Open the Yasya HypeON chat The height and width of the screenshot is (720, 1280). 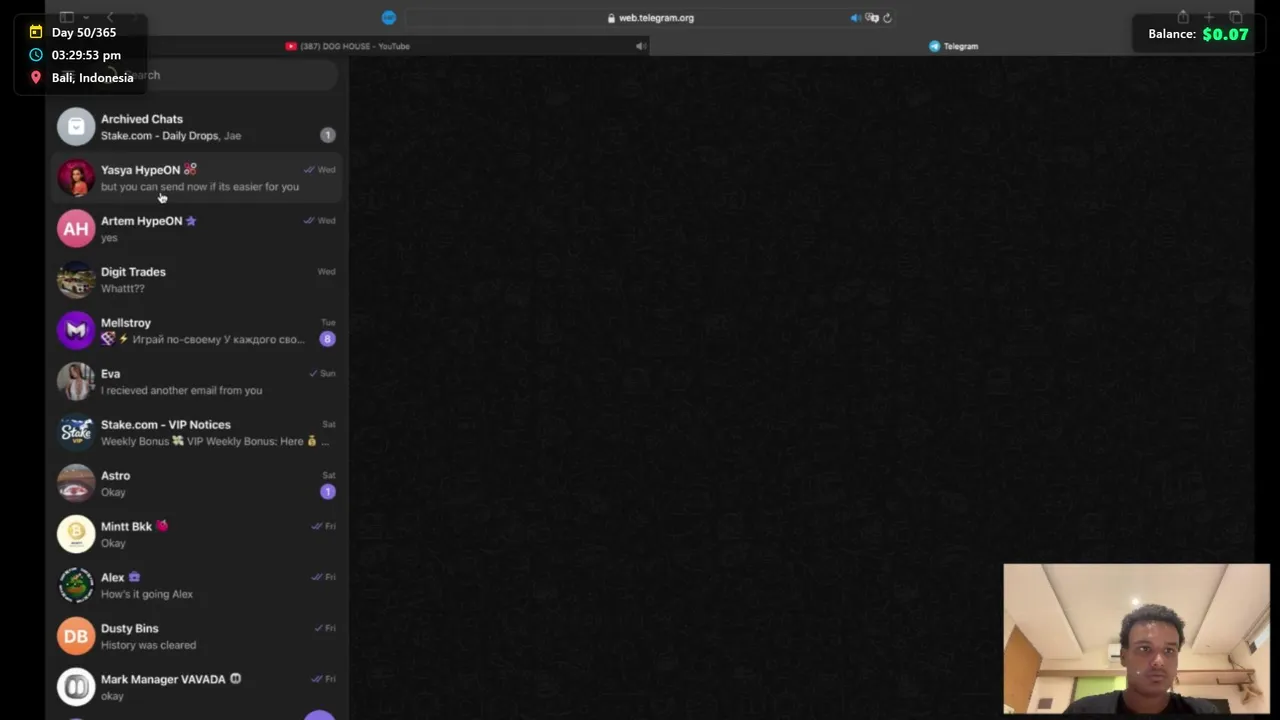coord(196,178)
